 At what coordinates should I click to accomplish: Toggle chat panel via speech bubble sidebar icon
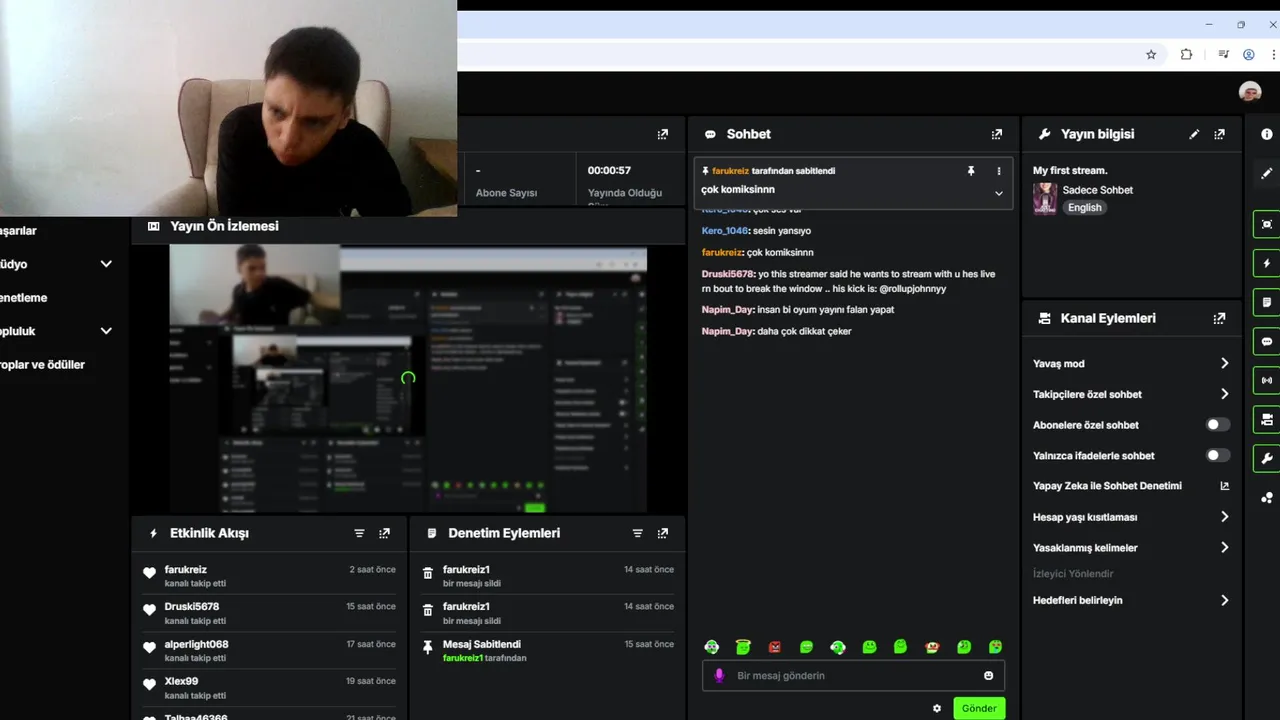1267,341
